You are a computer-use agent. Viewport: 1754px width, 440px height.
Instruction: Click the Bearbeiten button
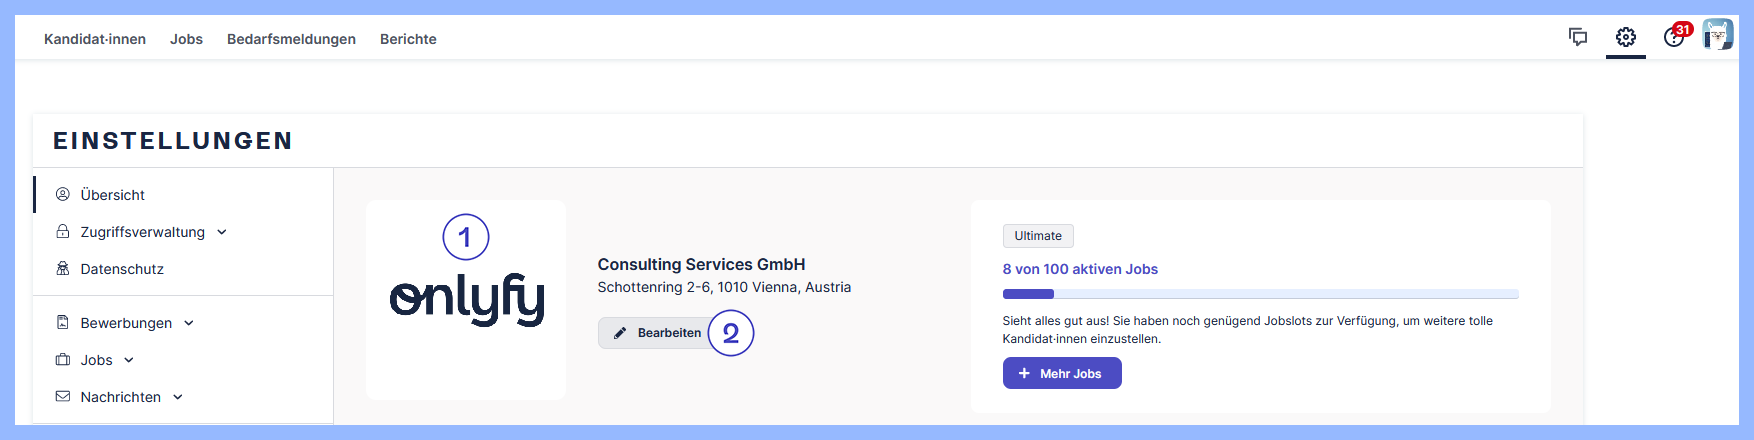pyautogui.click(x=657, y=333)
